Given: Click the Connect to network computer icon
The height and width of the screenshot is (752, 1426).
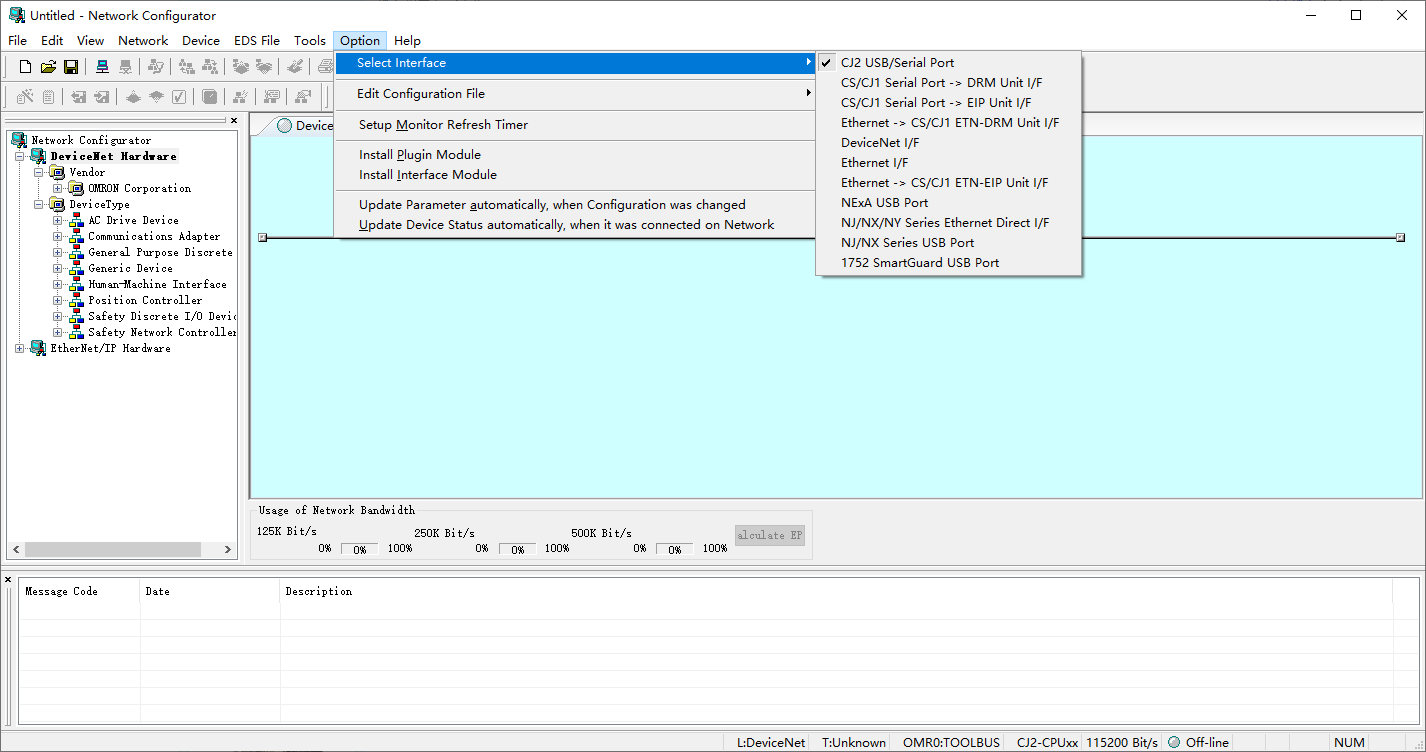Looking at the screenshot, I should pyautogui.click(x=102, y=67).
